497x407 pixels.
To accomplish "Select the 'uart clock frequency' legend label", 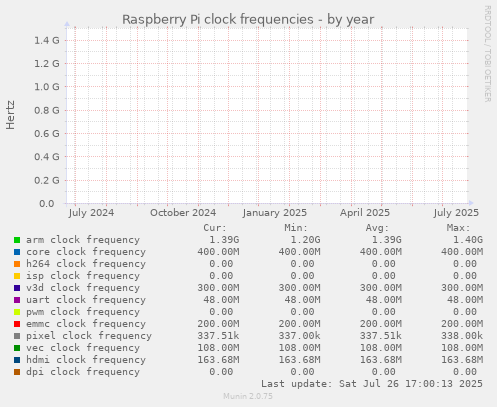I will coord(86,300).
